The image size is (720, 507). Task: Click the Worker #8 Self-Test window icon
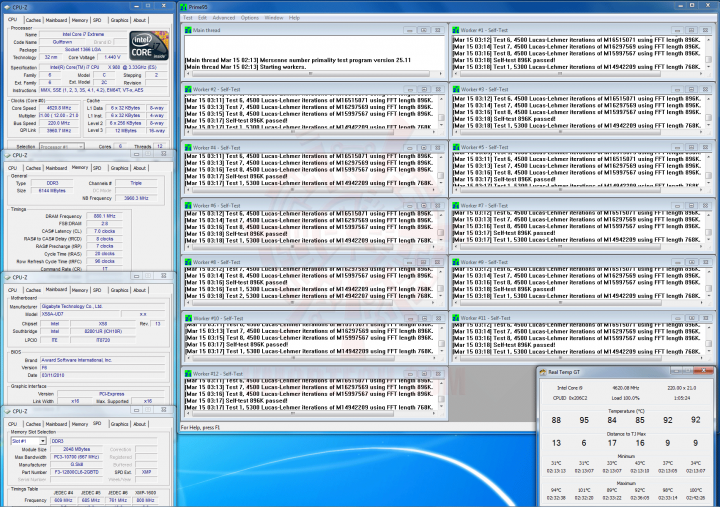pos(188,262)
